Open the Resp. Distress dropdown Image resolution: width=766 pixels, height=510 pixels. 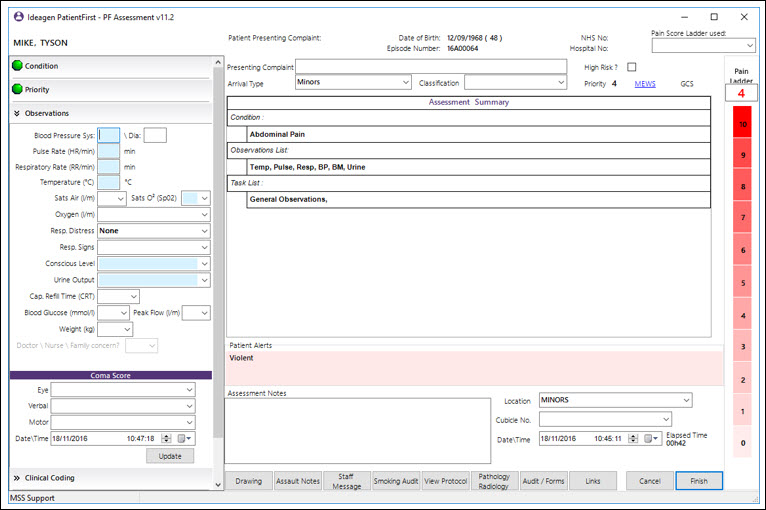click(x=205, y=231)
